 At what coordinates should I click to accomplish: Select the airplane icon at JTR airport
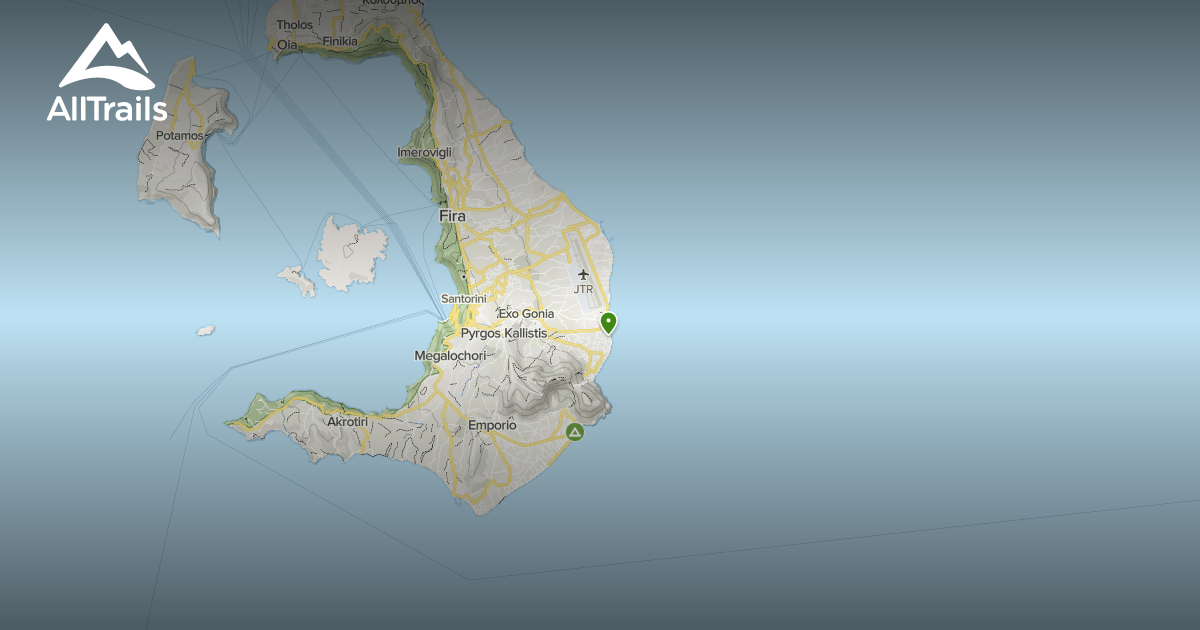pos(585,272)
